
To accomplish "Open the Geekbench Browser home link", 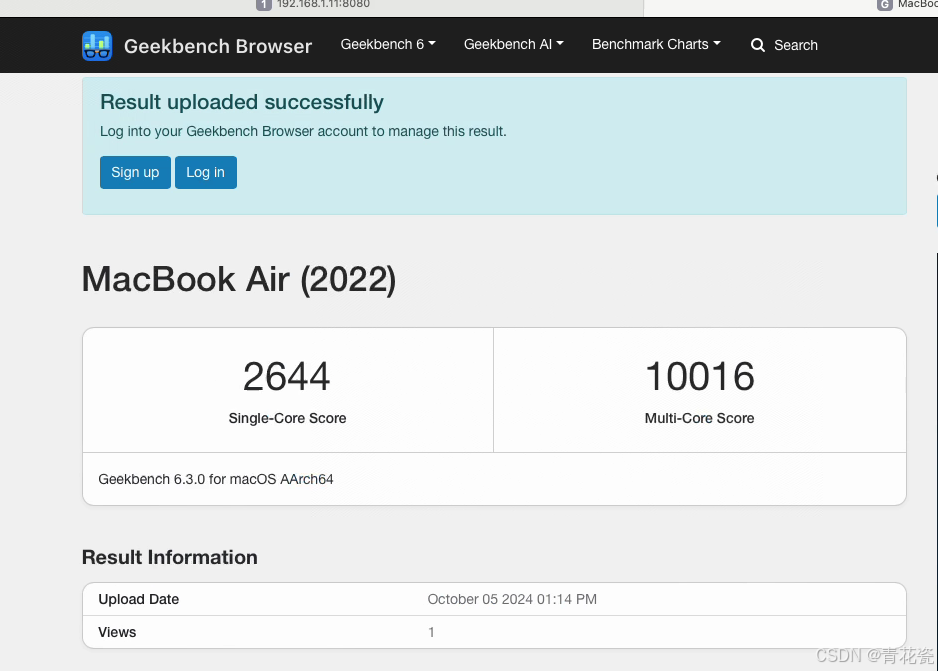I will pos(218,46).
